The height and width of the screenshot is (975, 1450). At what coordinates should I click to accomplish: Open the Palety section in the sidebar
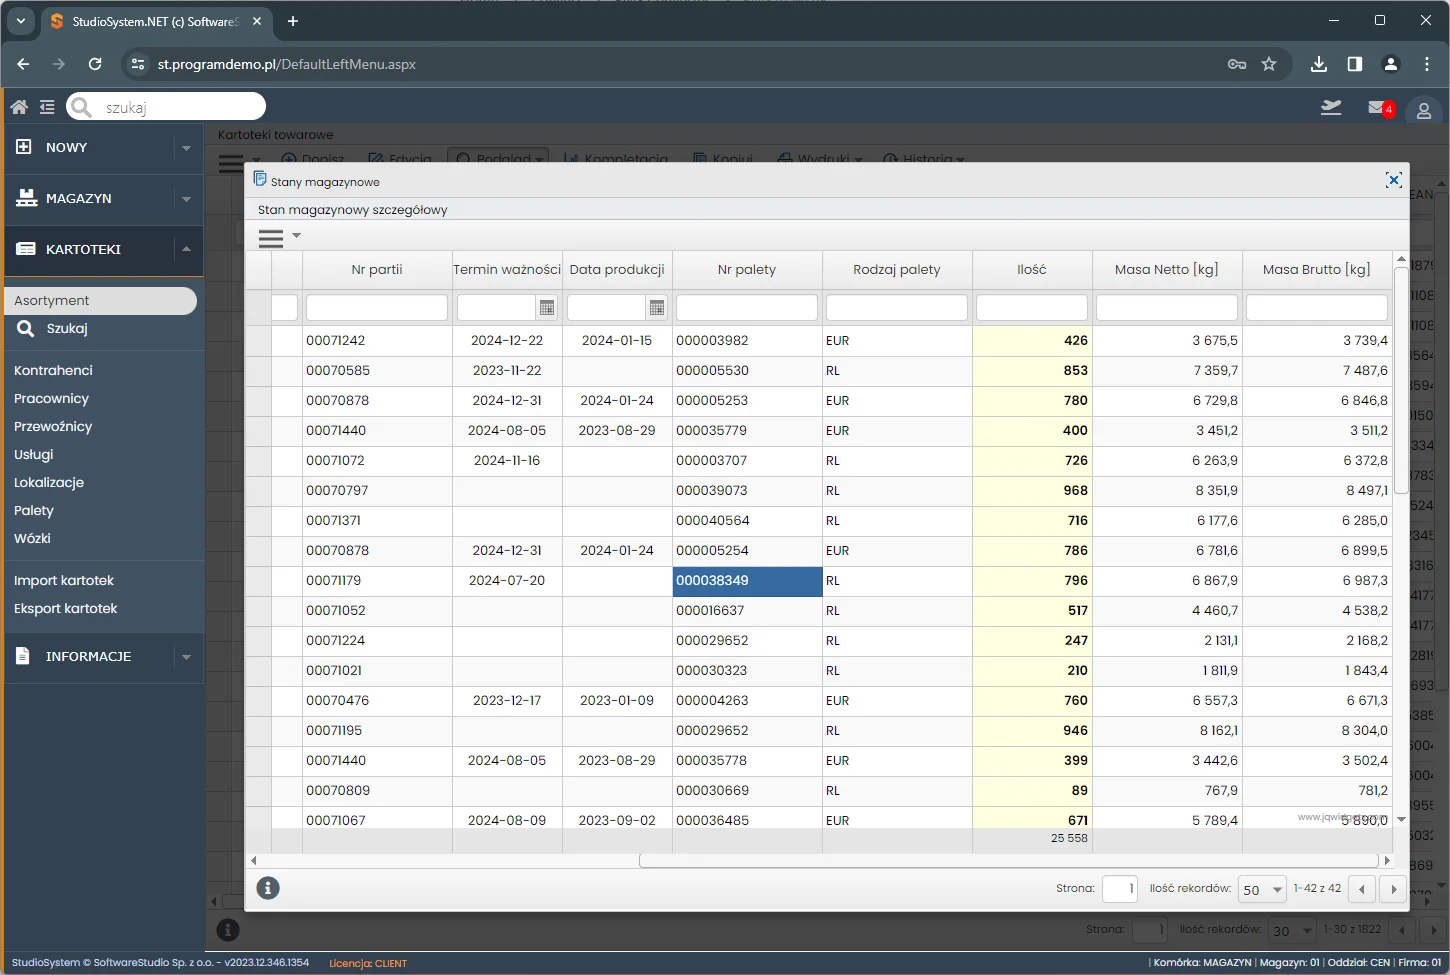(34, 510)
